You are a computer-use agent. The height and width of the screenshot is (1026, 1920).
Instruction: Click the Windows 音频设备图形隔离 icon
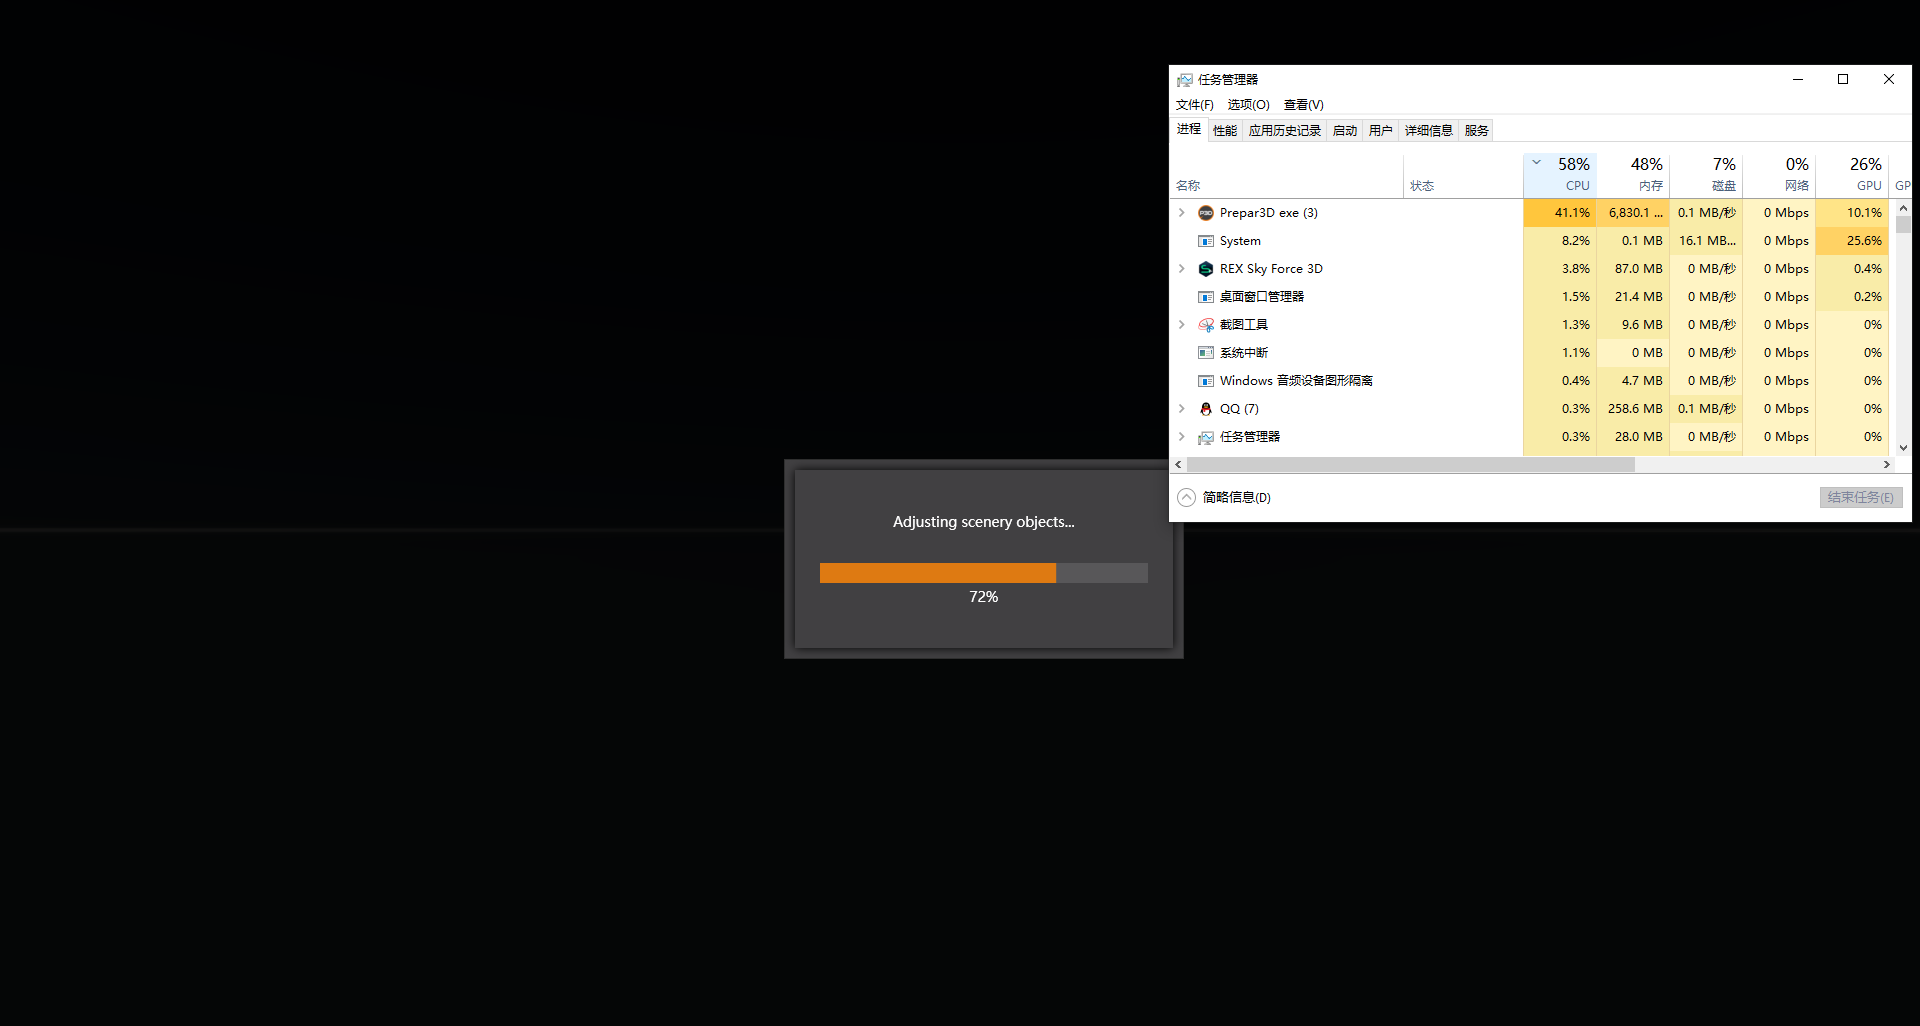click(x=1206, y=381)
